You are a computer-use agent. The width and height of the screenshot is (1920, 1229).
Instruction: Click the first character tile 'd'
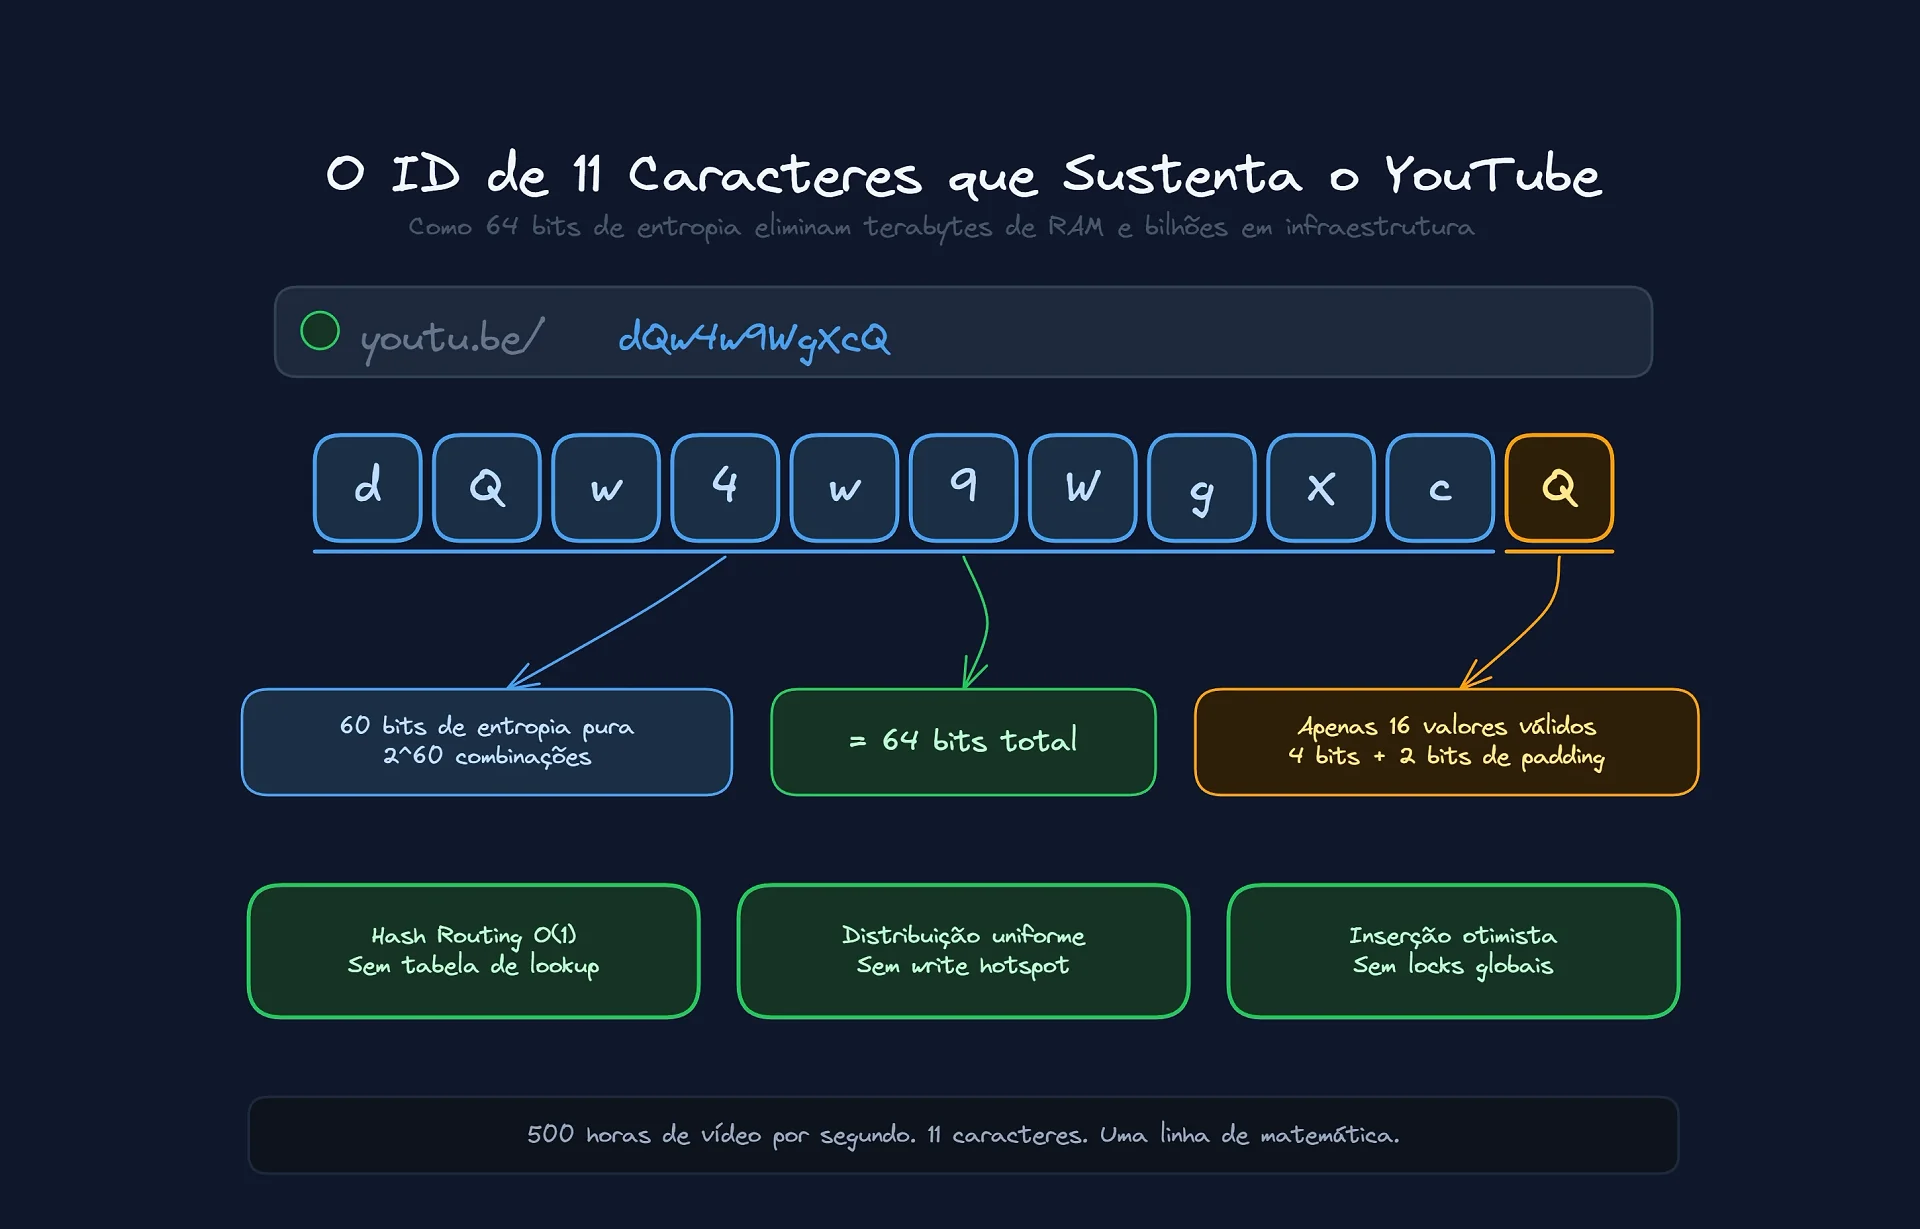(x=367, y=488)
